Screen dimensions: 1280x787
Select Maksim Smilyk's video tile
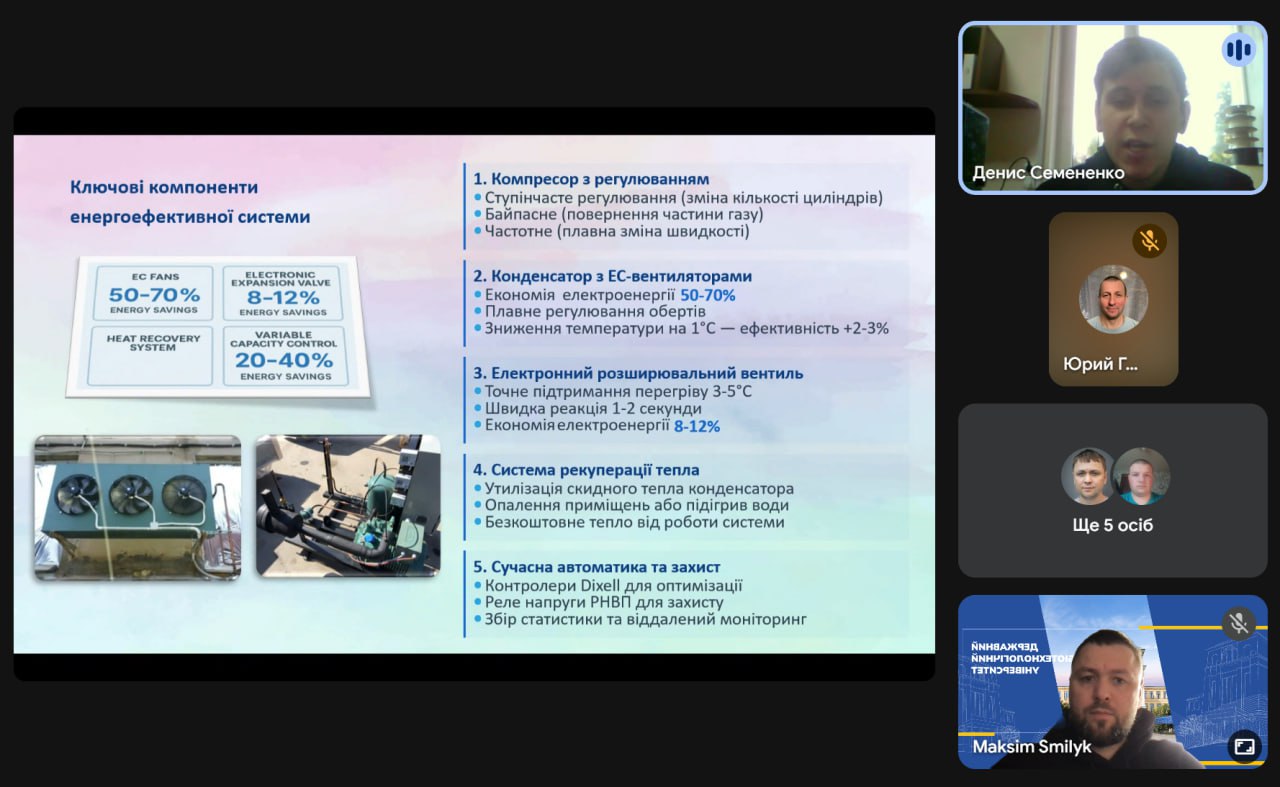1112,680
